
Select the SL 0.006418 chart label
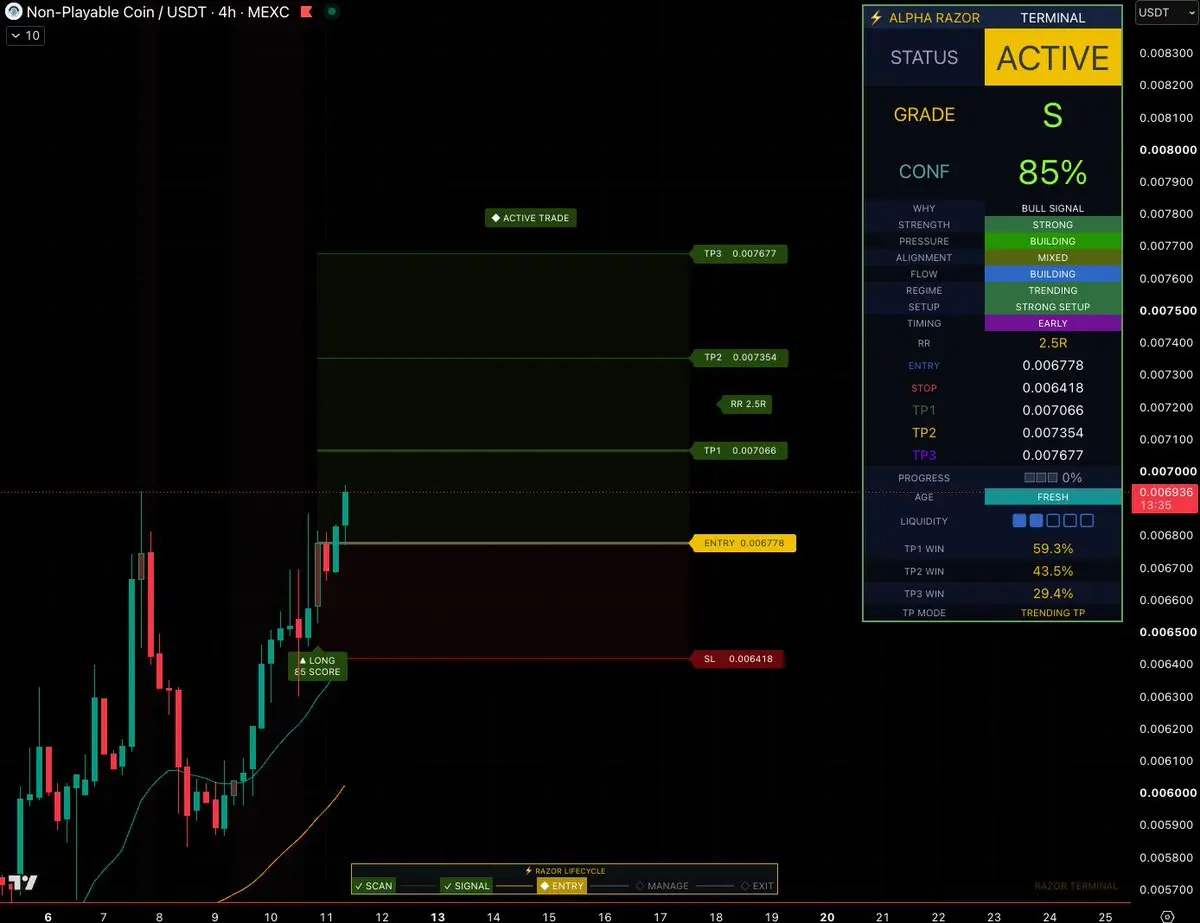click(738, 659)
